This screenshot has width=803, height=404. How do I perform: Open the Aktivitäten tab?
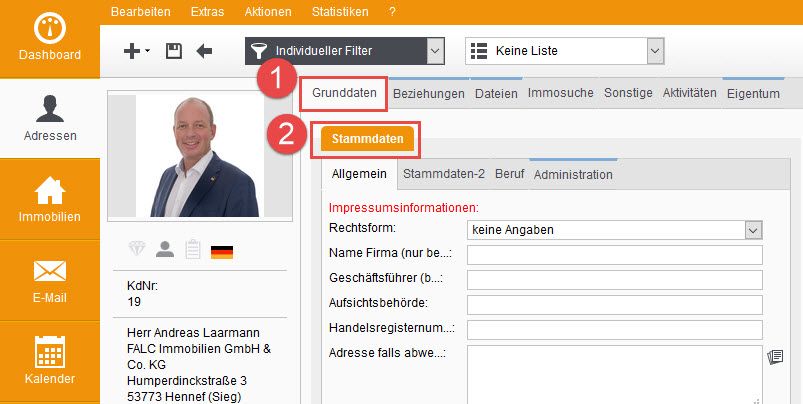click(688, 93)
